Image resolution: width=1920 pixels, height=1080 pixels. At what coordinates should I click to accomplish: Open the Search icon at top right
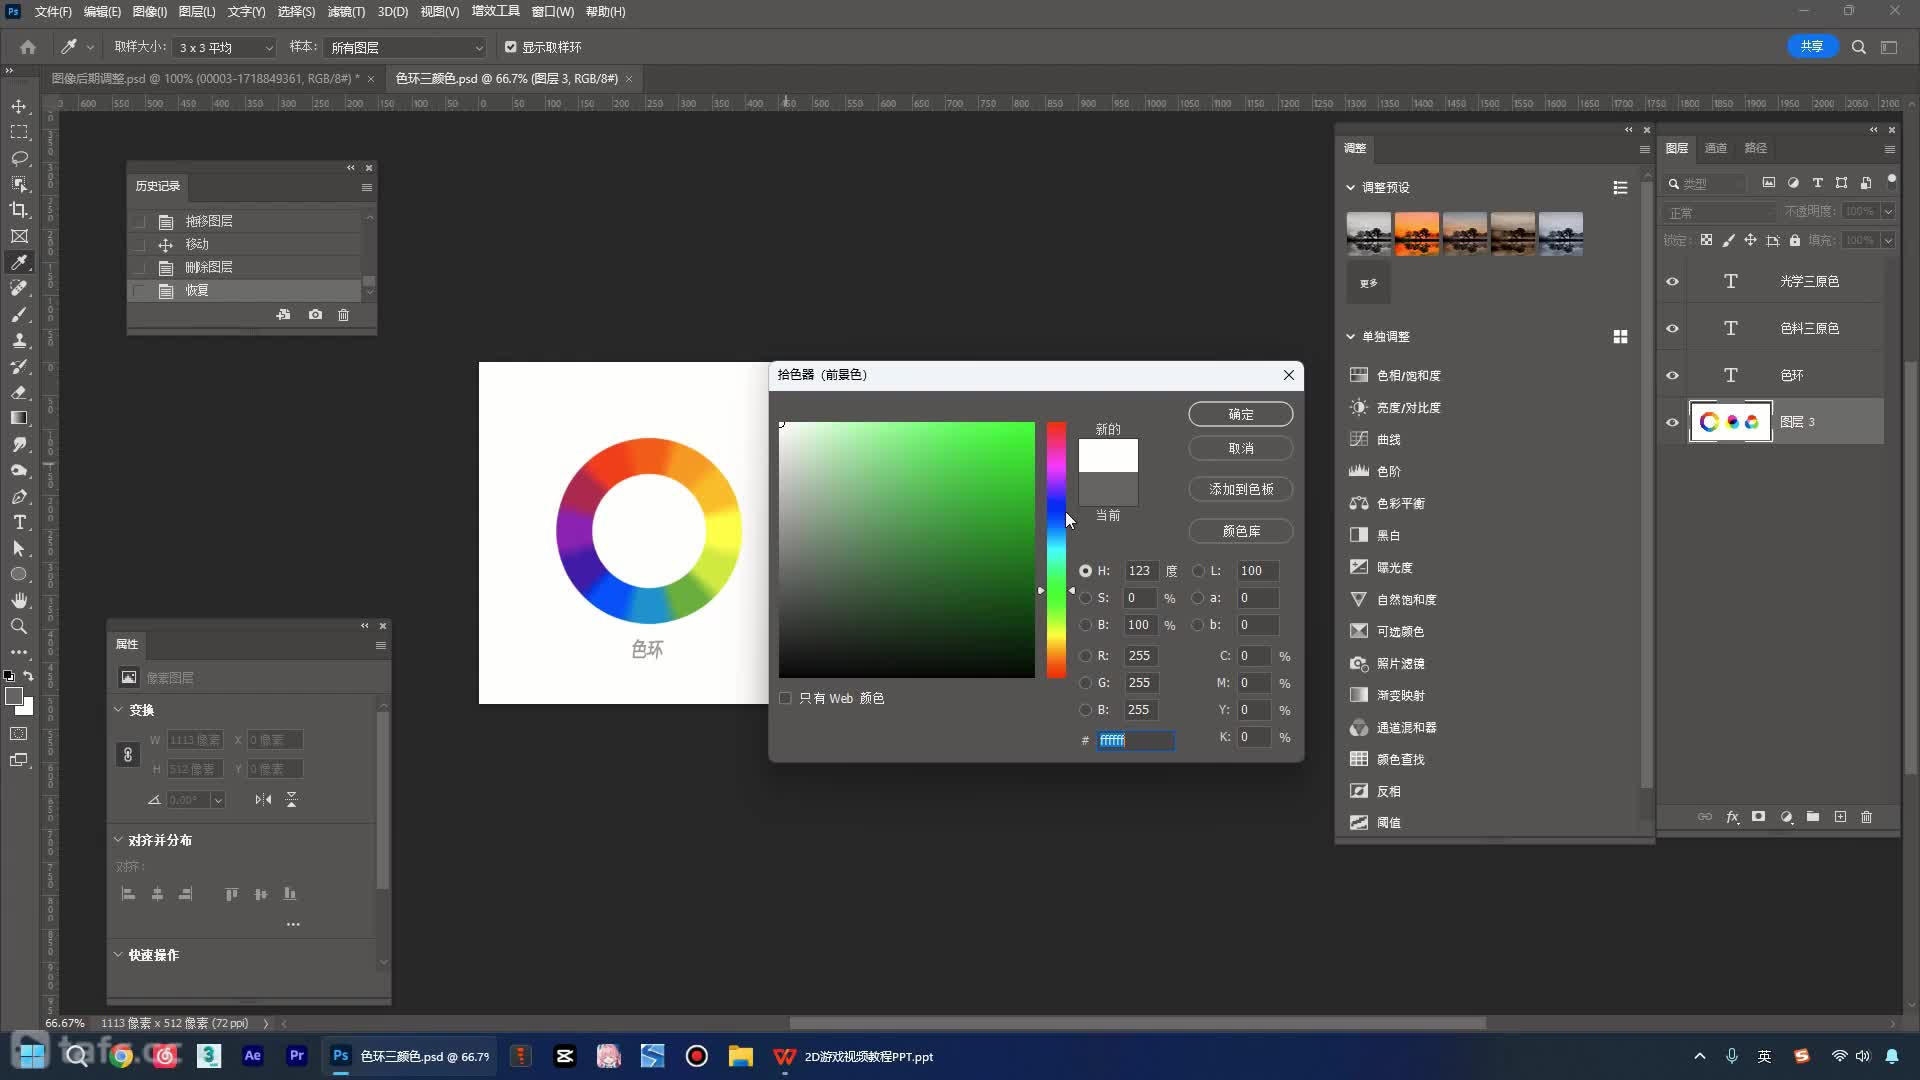click(x=1859, y=47)
